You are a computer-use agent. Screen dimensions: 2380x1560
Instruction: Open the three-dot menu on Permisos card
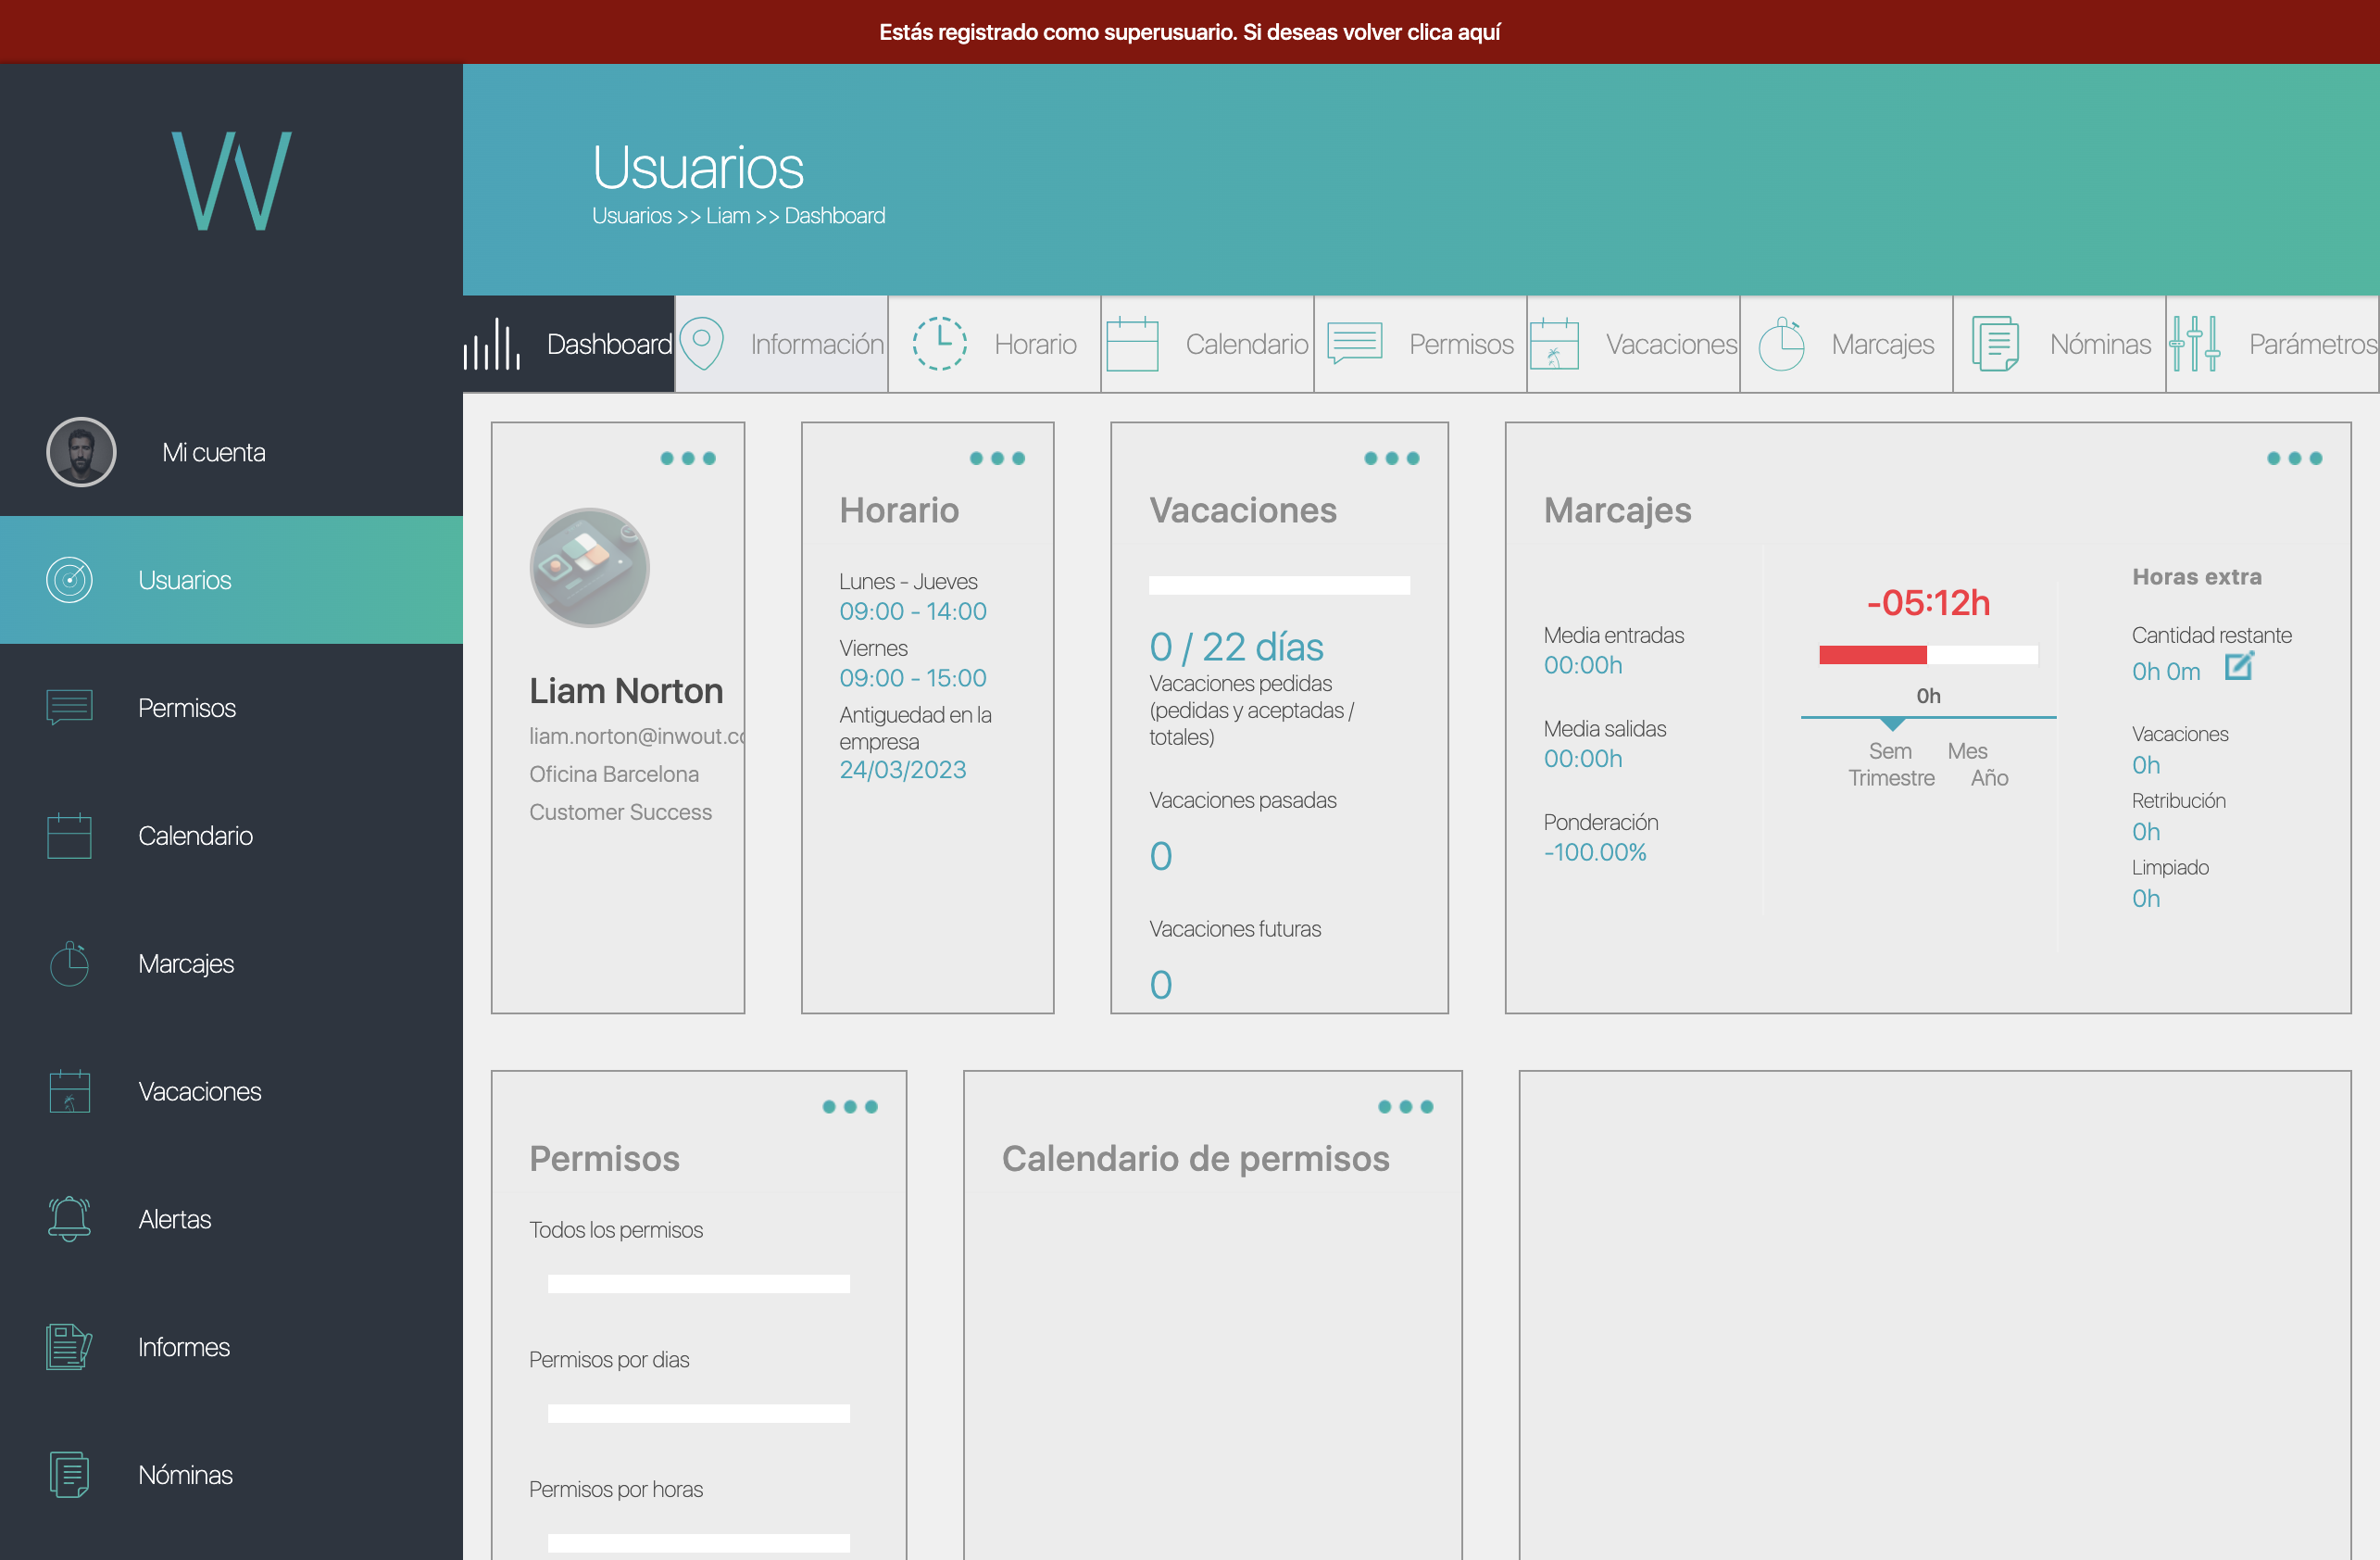[x=850, y=1106]
